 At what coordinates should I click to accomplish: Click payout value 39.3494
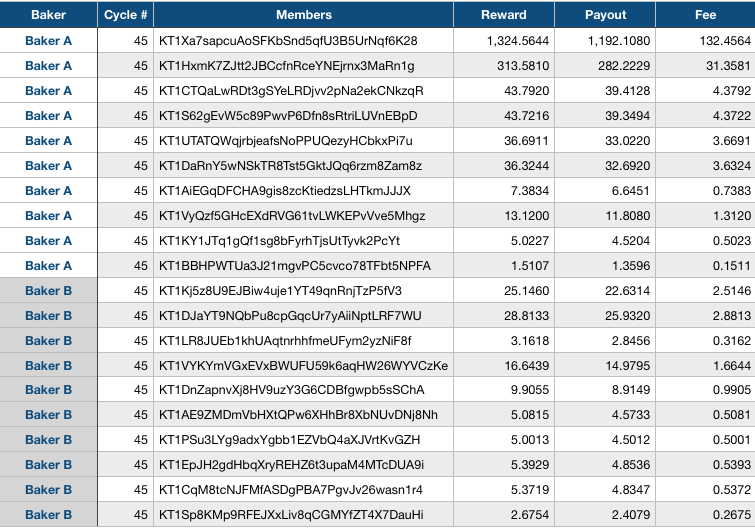627,116
